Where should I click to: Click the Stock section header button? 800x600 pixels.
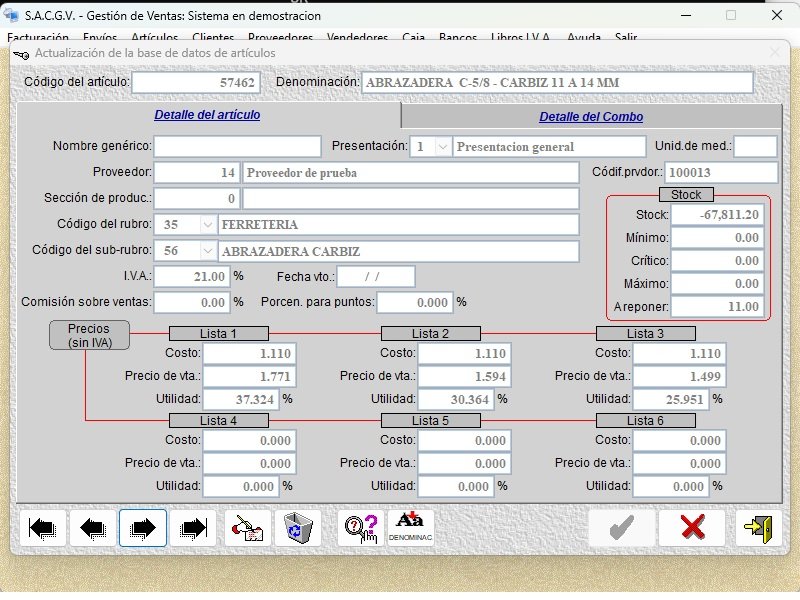[686, 195]
